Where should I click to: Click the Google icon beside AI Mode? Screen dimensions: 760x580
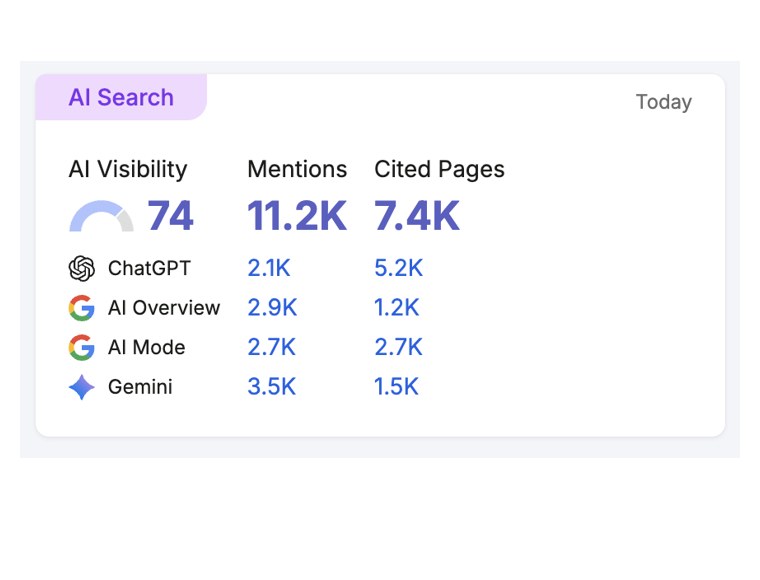click(x=81, y=347)
